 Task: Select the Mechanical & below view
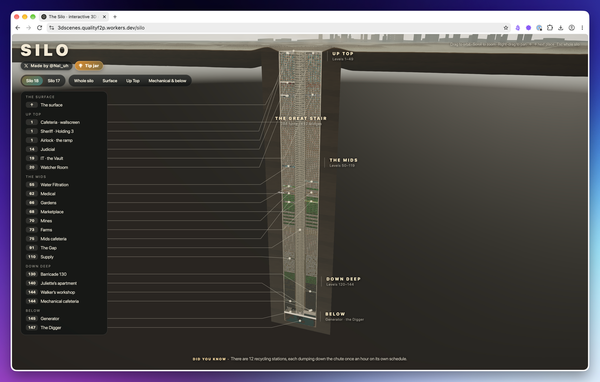[x=167, y=80]
